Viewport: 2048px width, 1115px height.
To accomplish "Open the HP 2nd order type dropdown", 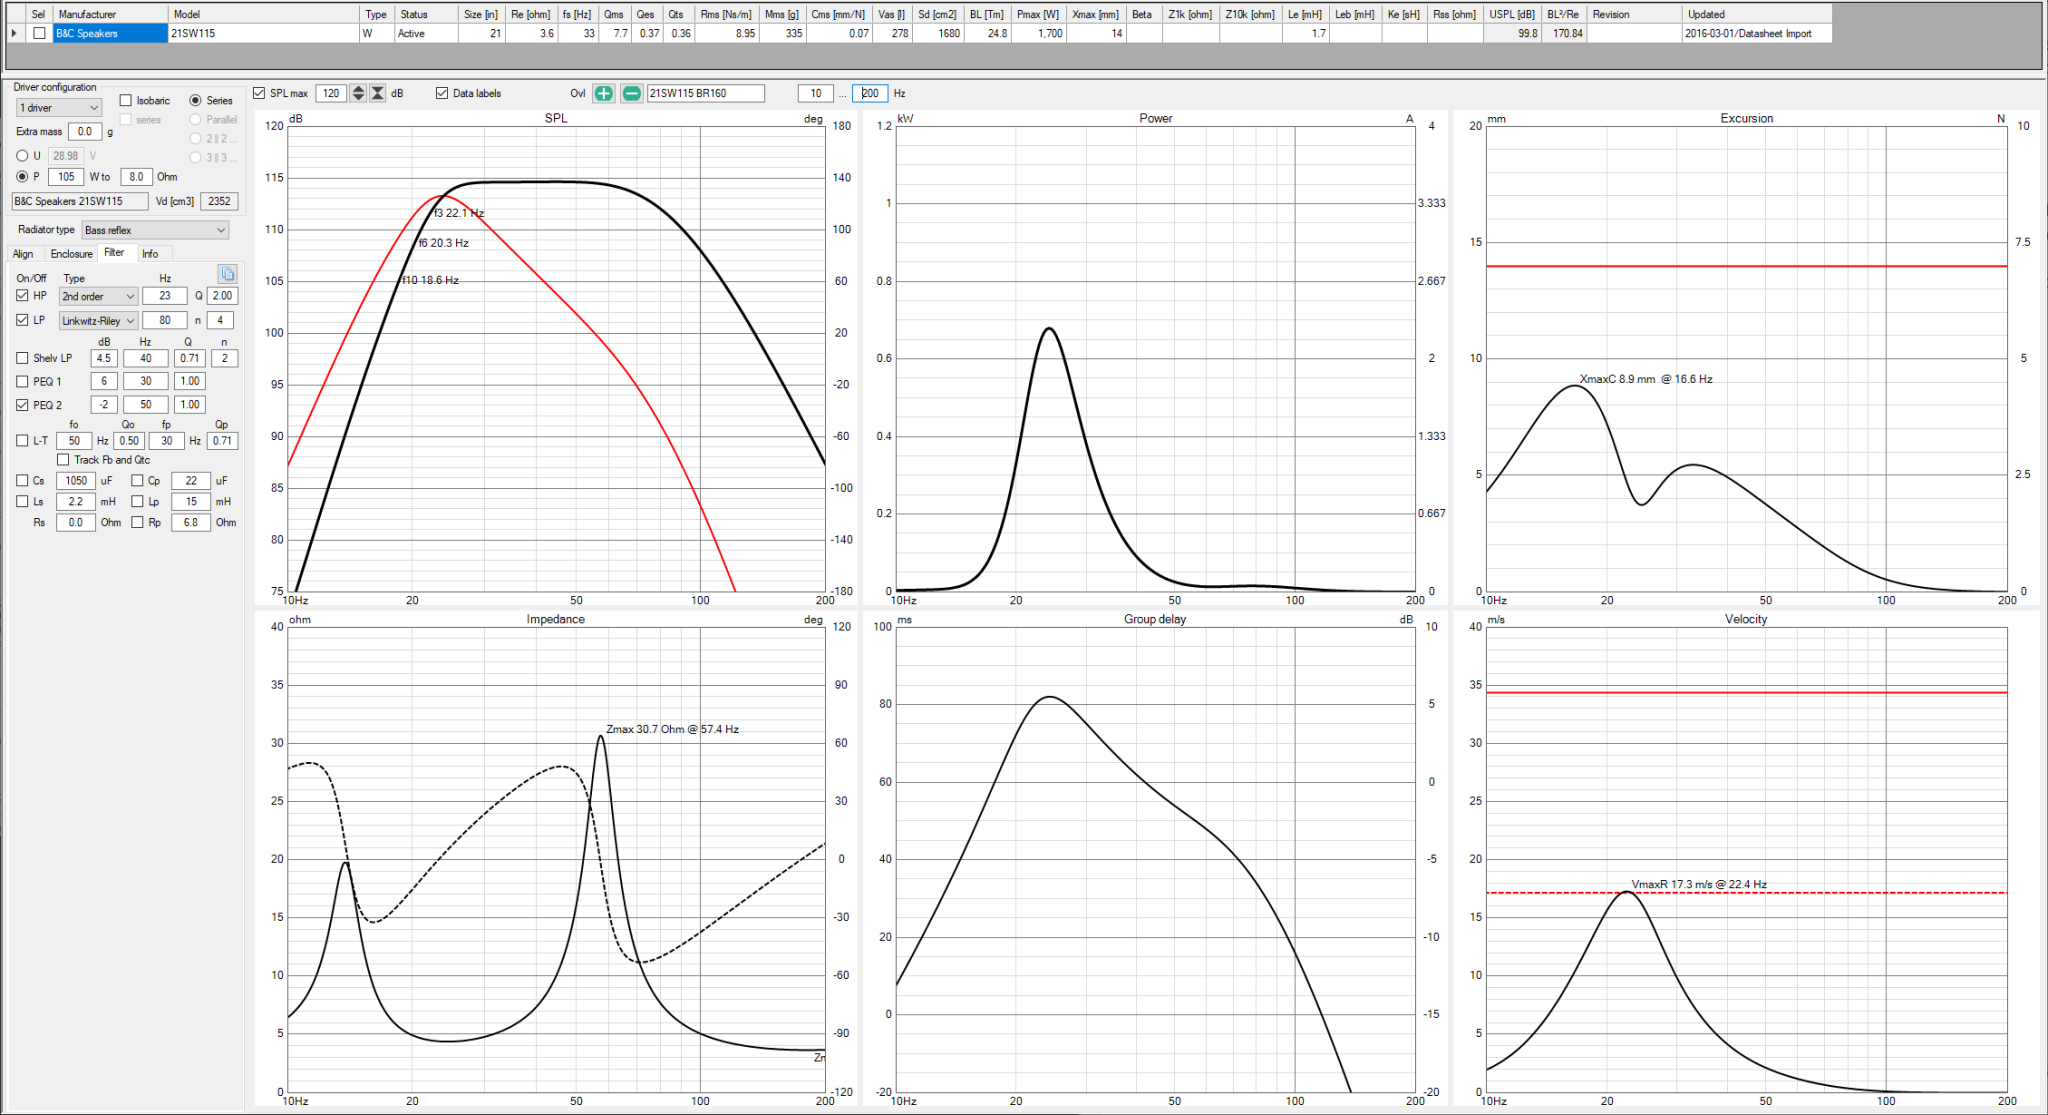I will pyautogui.click(x=98, y=296).
